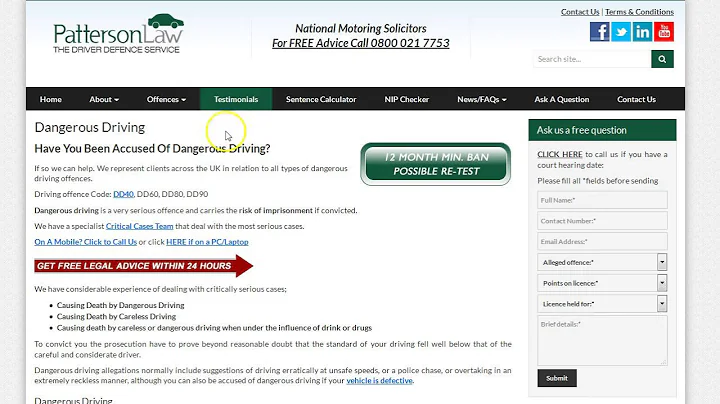Click the PattersonLaw logo
The width and height of the screenshot is (720, 404).
click(118, 34)
